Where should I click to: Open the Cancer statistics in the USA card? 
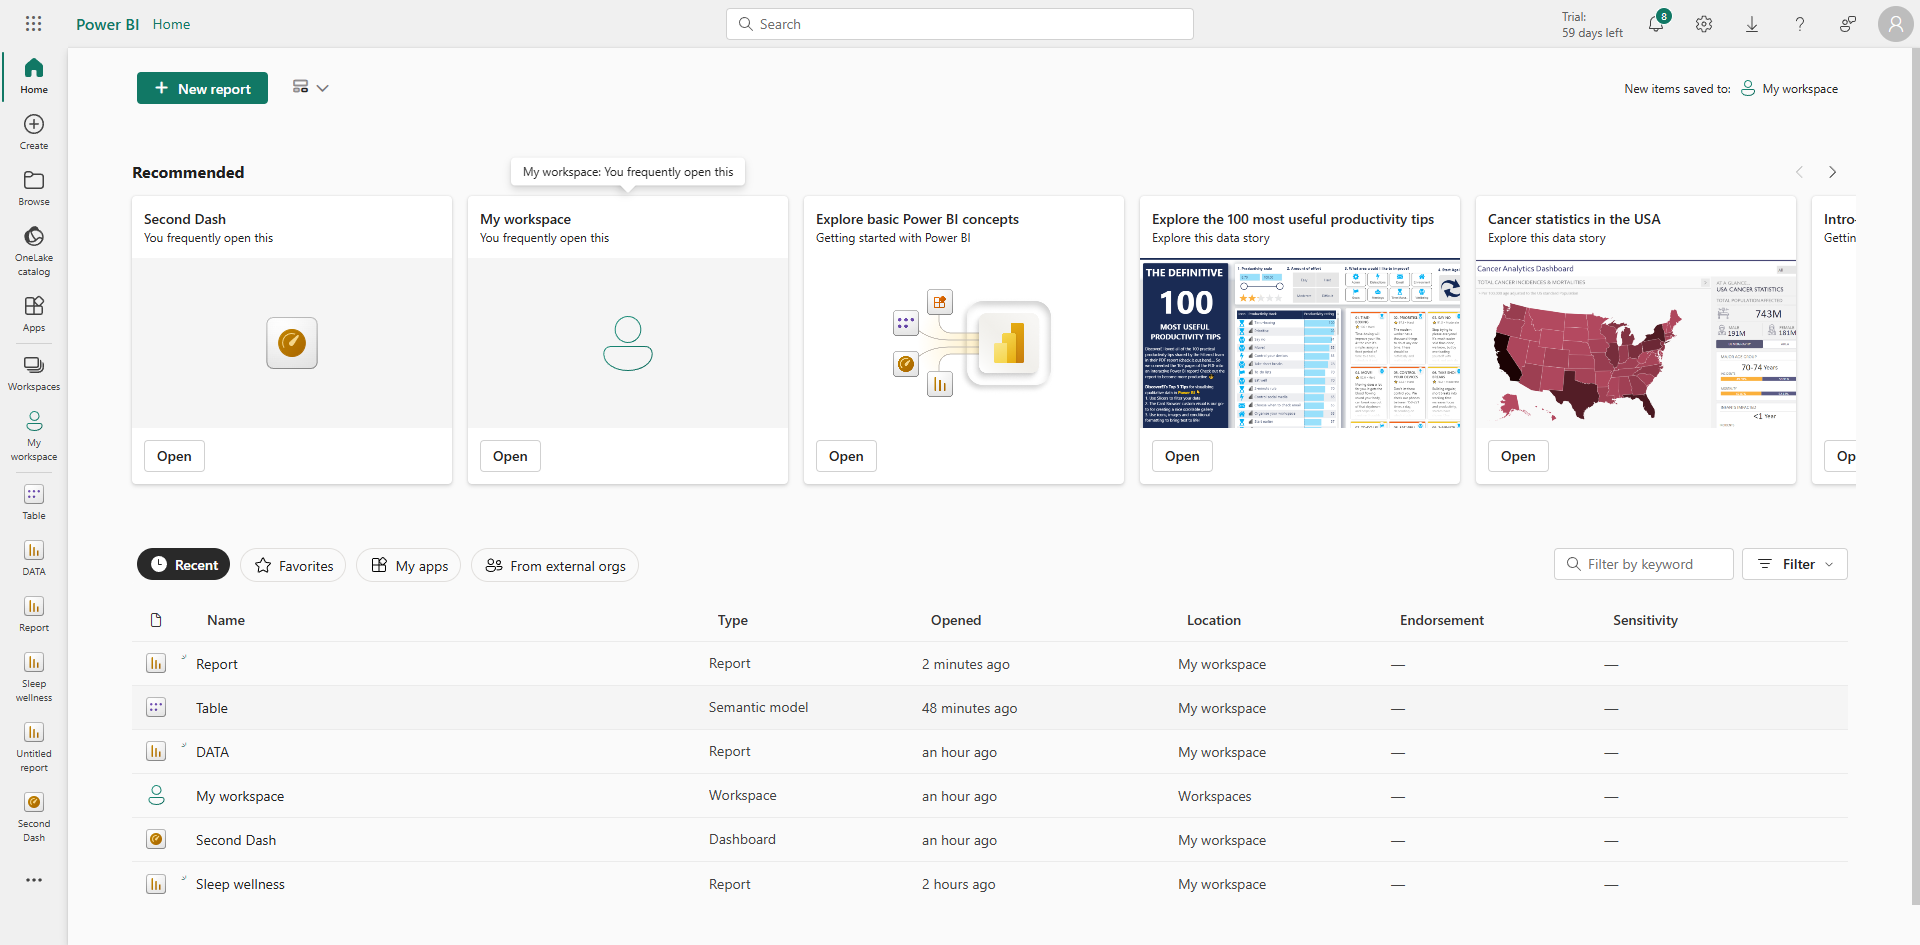pos(1518,456)
